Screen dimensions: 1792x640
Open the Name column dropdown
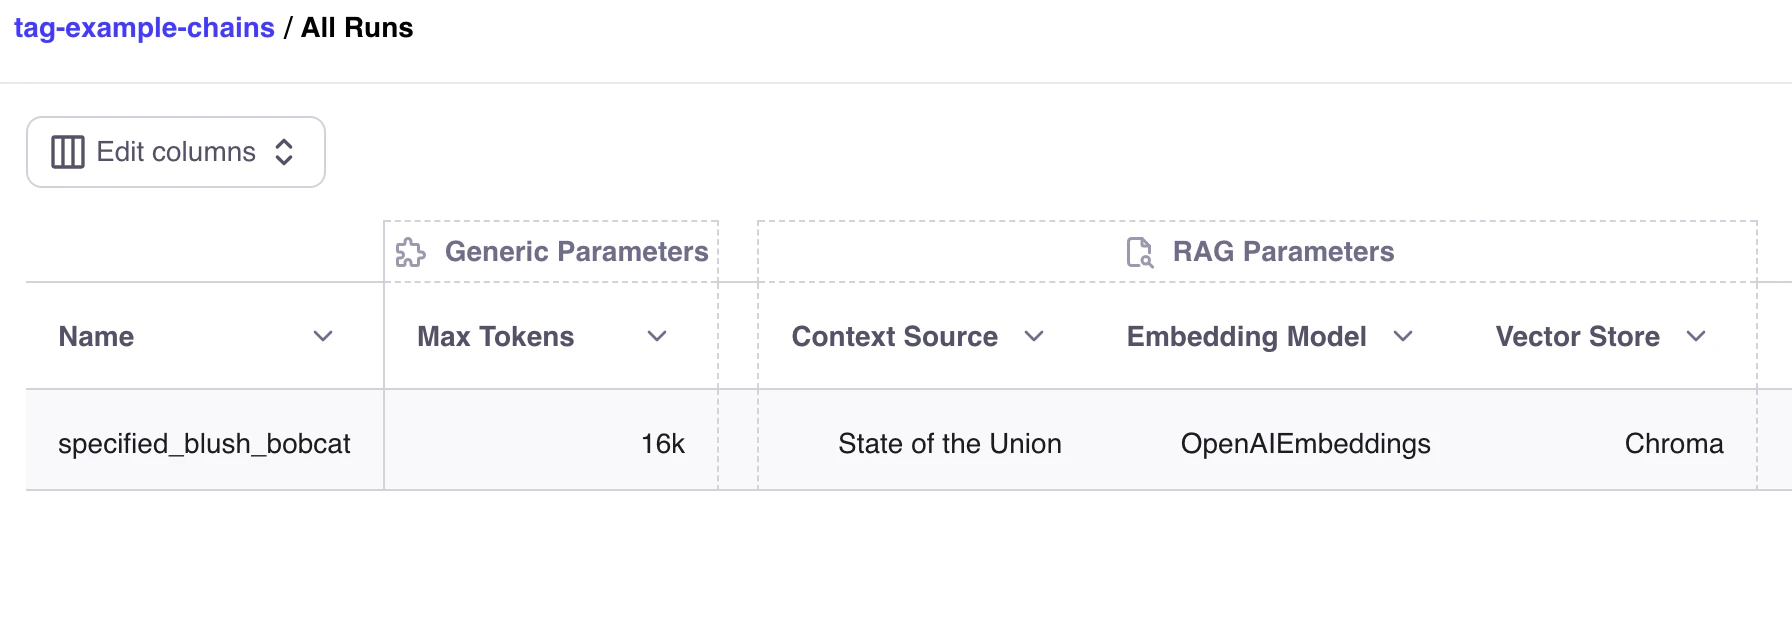322,337
